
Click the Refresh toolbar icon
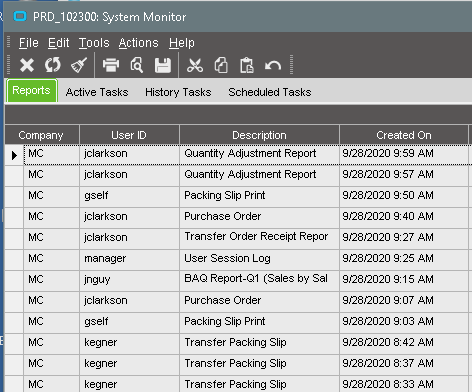coord(53,65)
